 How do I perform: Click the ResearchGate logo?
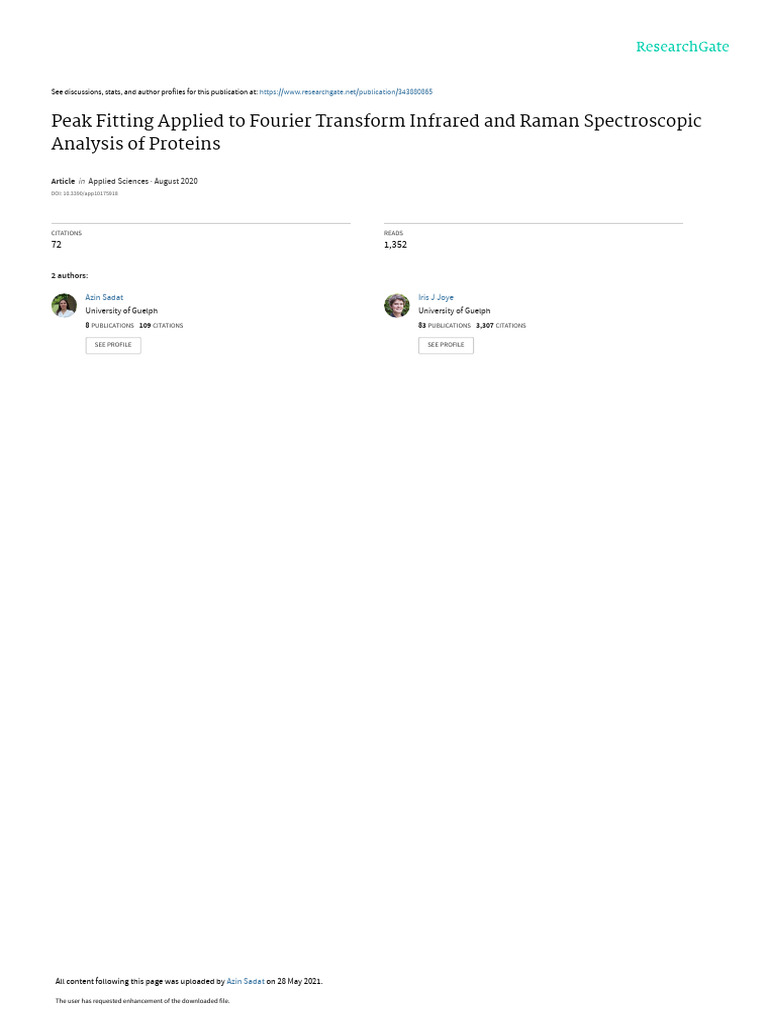(x=682, y=47)
